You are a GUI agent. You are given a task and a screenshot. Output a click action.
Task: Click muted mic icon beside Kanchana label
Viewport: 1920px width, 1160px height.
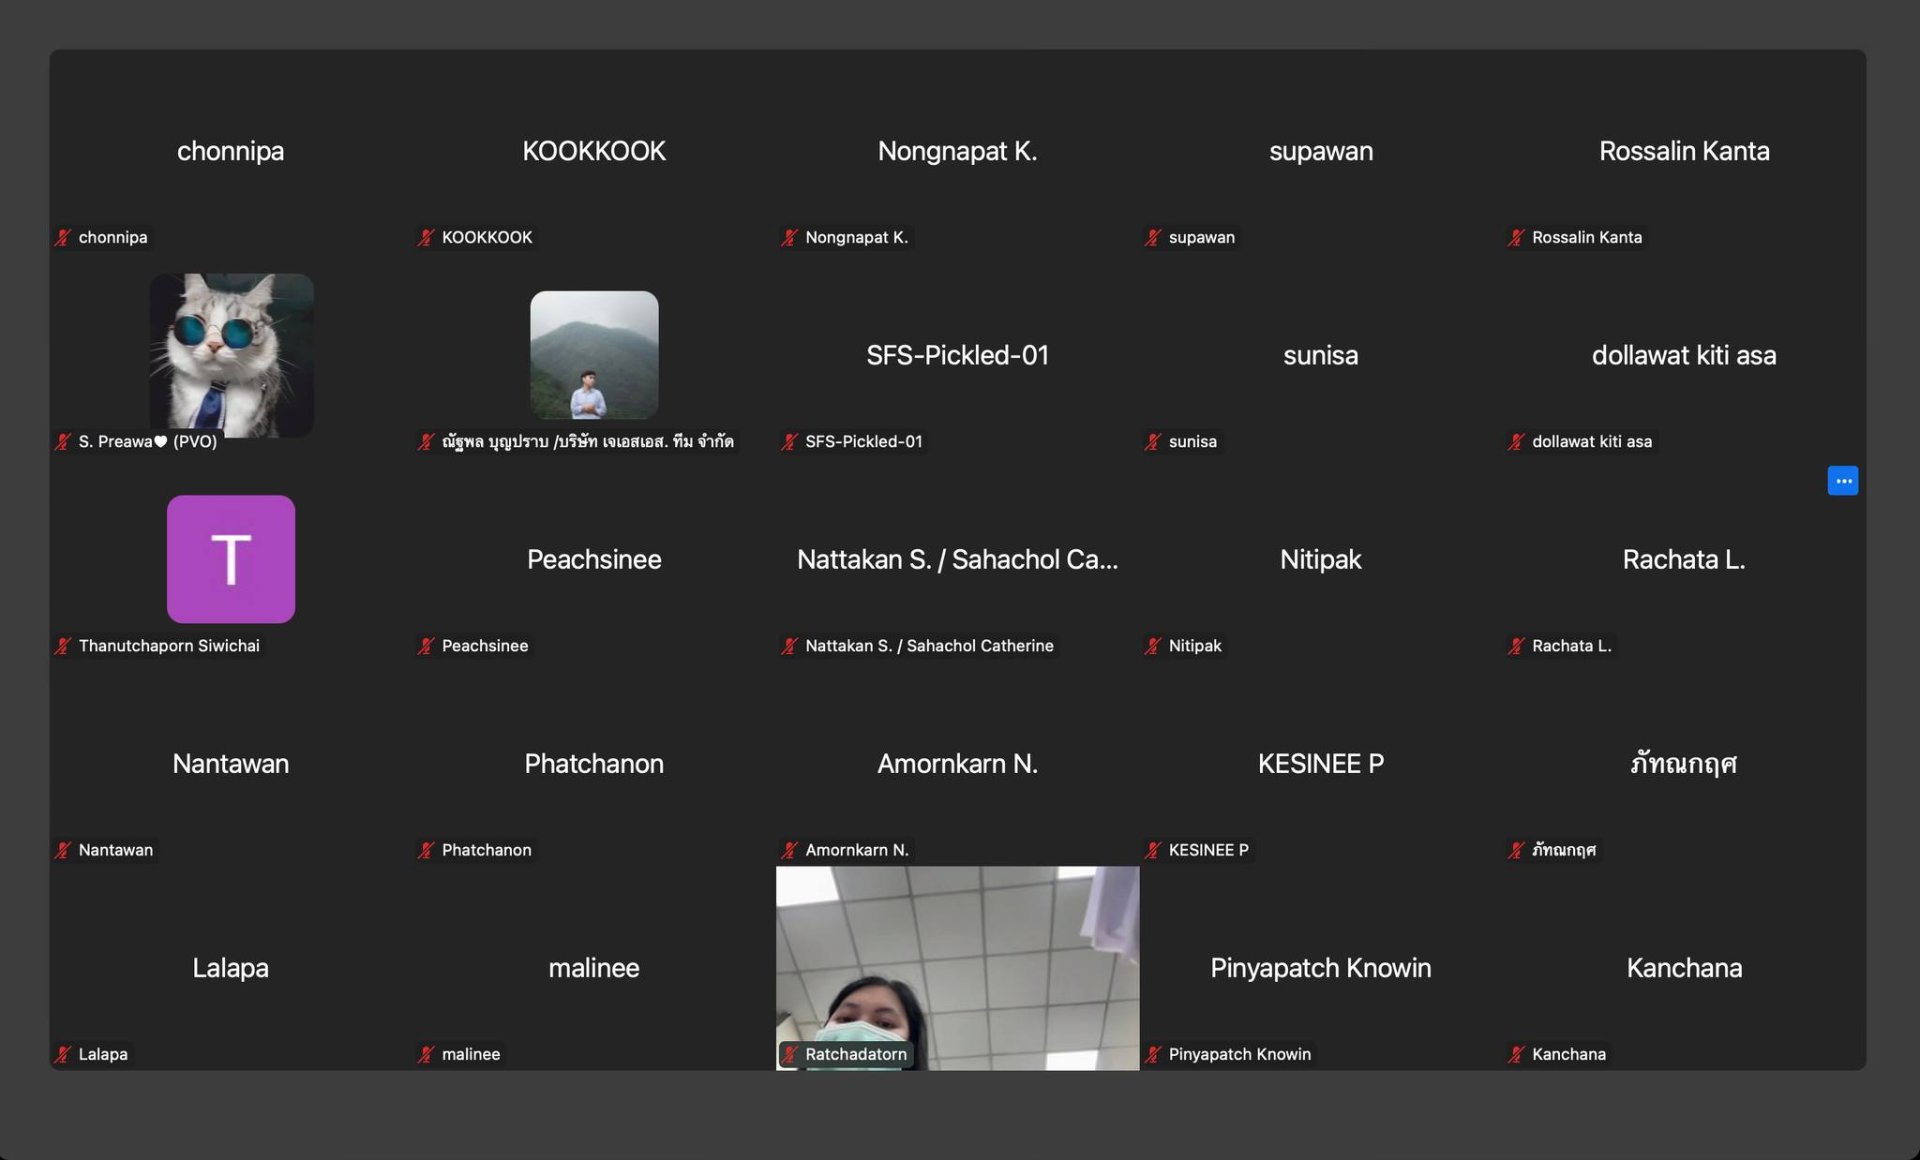coord(1517,1054)
